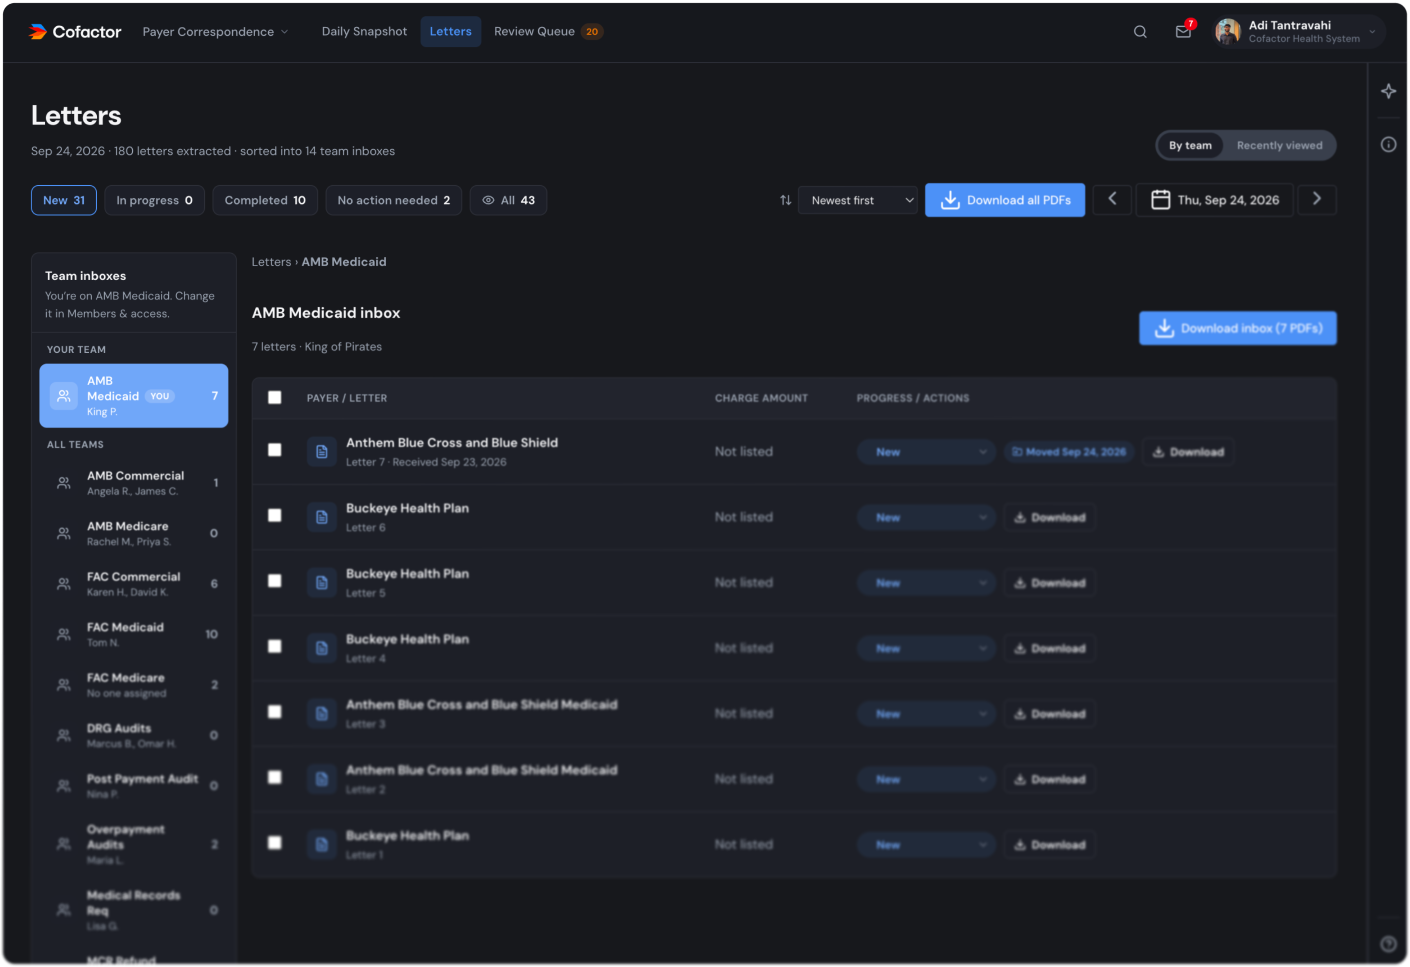This screenshot has height=967, width=1410.
Task: Click document icon for Buckeye Letter 4
Action: pos(322,649)
